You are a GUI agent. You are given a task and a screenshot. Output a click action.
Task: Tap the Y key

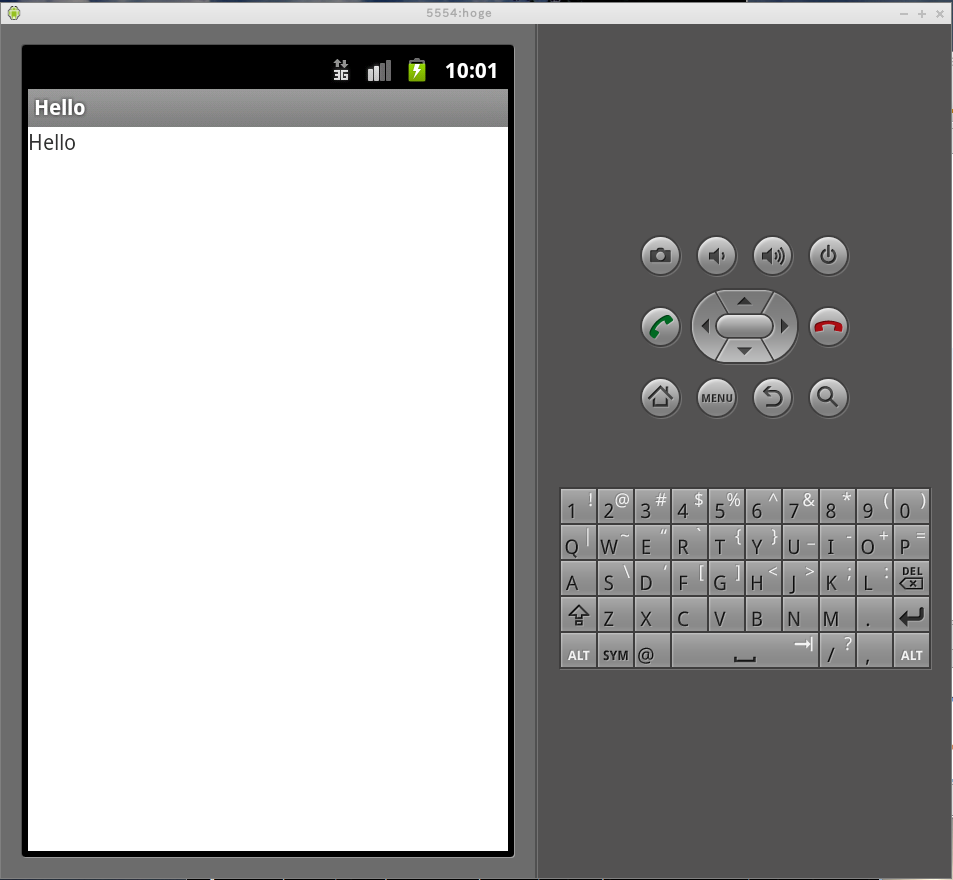coord(764,543)
